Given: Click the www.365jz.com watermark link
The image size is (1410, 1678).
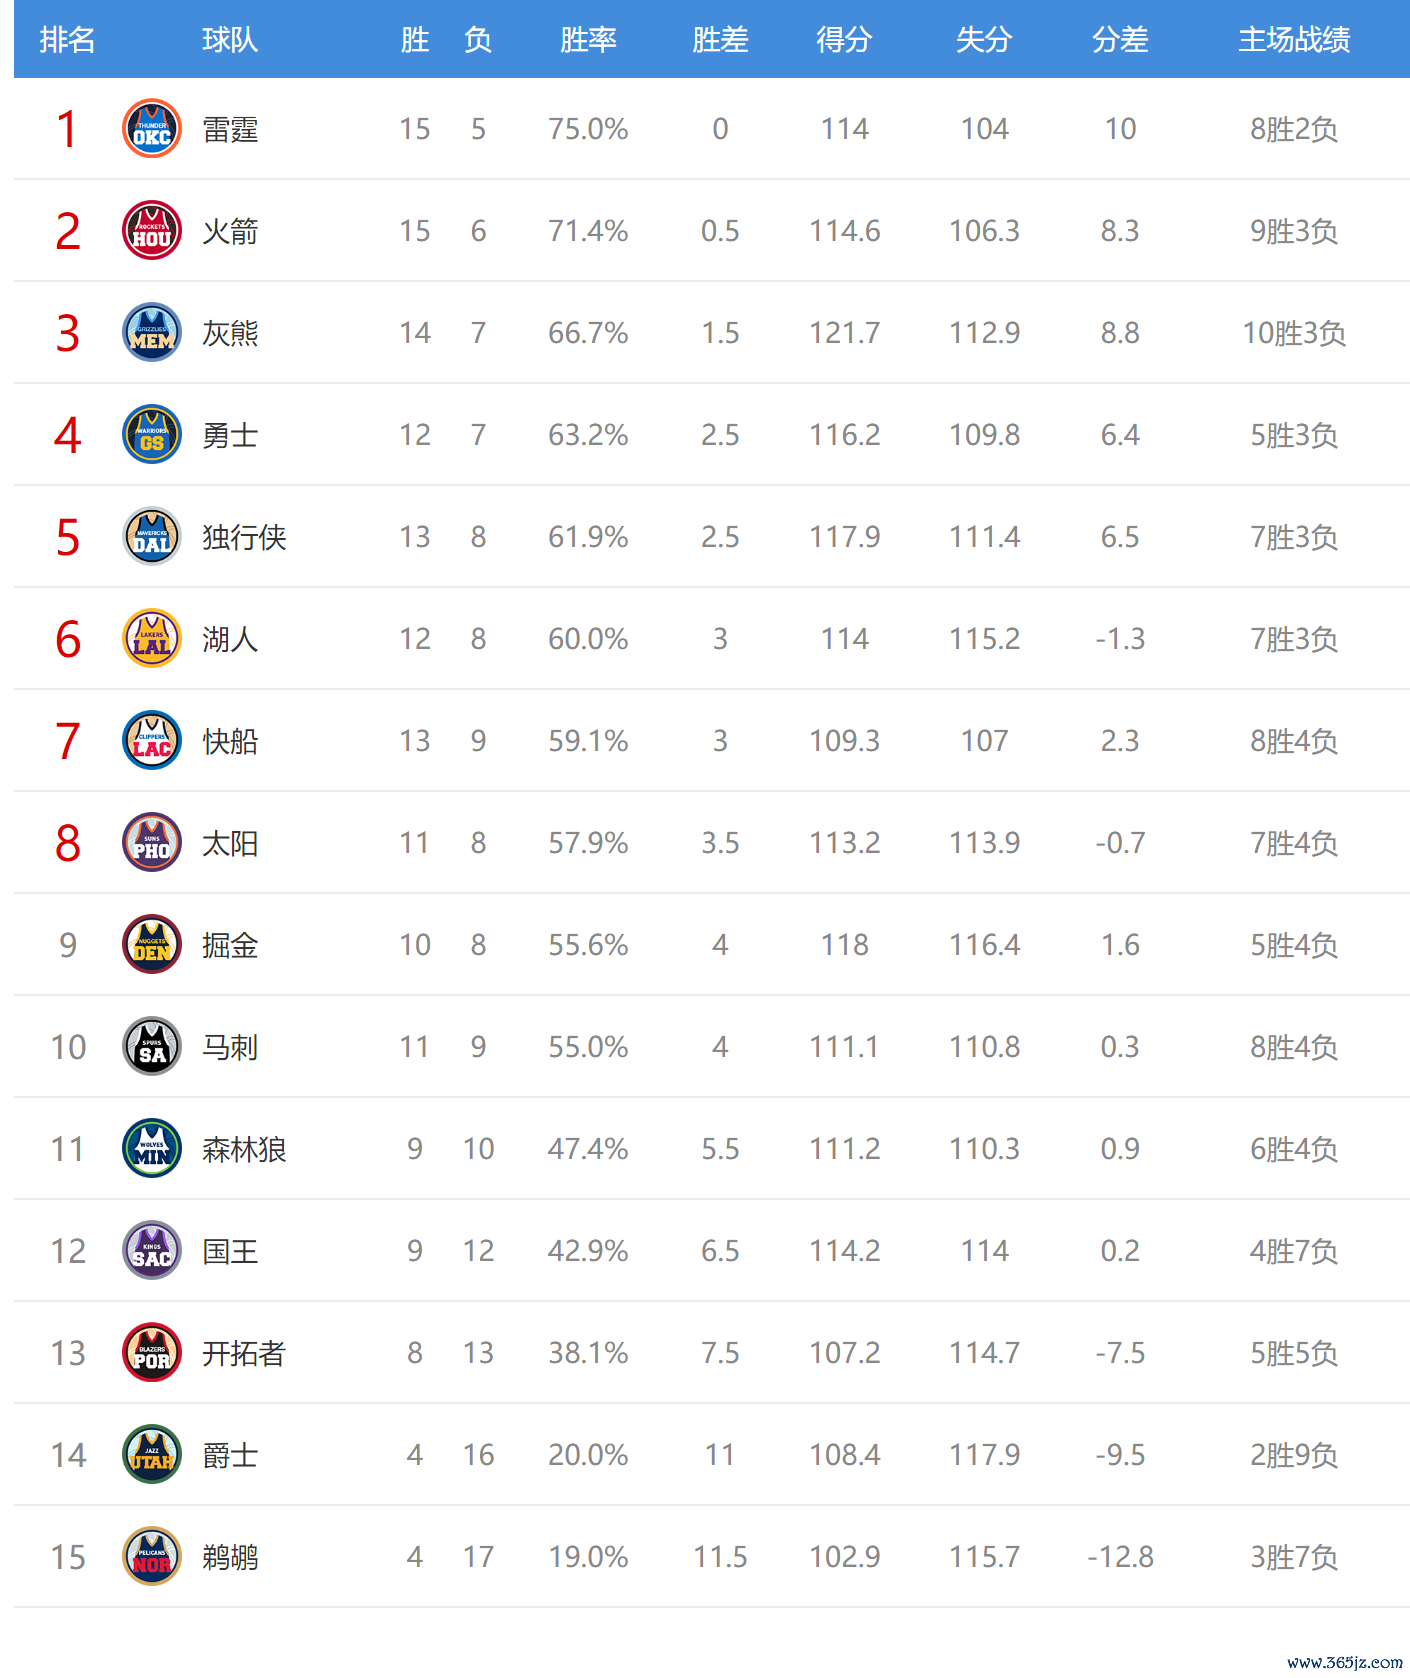Looking at the screenshot, I should [x=1345, y=1662].
